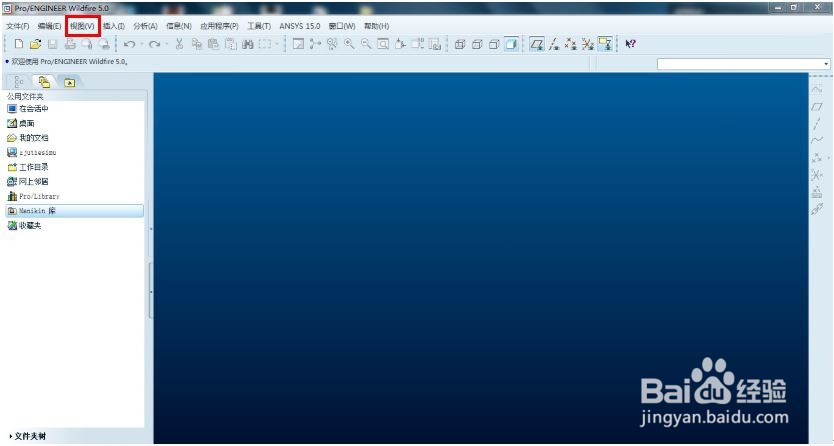Image resolution: width=834 pixels, height=446 pixels.
Task: Click the Print icon
Action: click(70, 44)
